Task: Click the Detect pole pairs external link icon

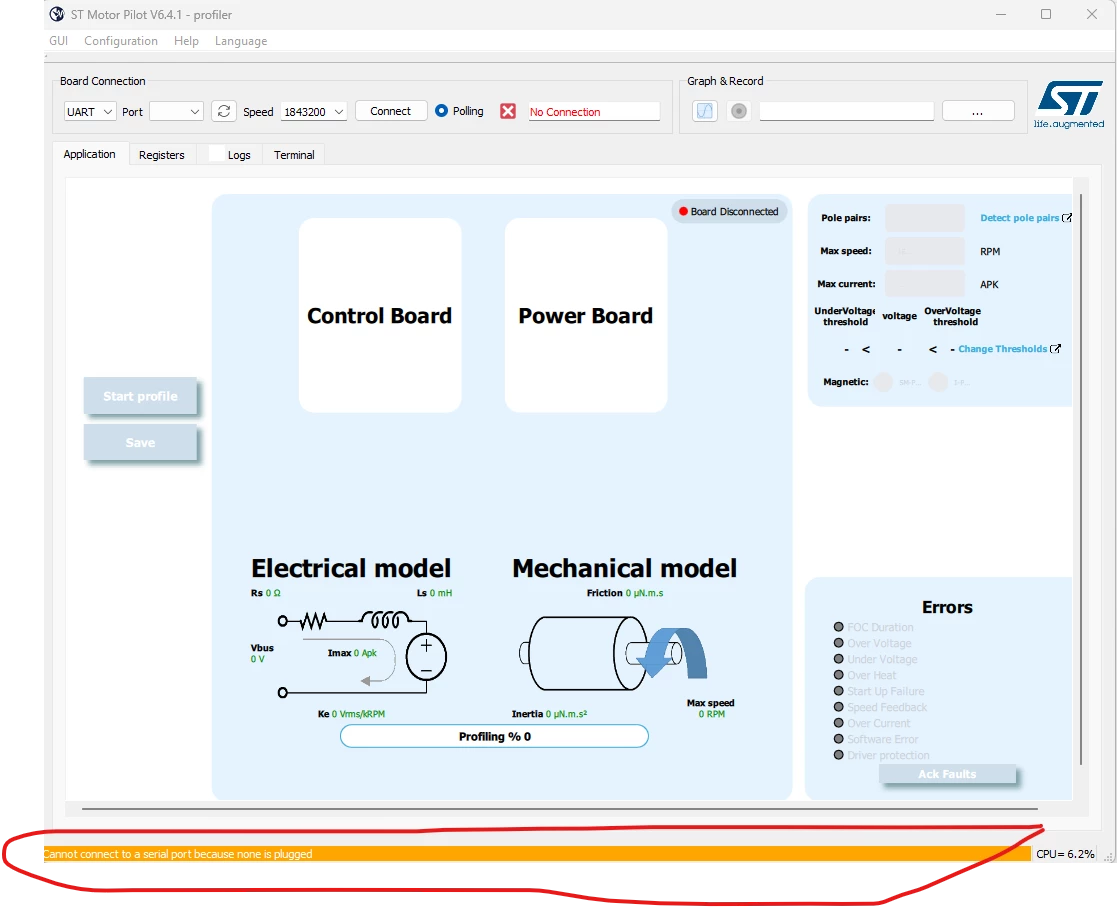Action: (1066, 218)
